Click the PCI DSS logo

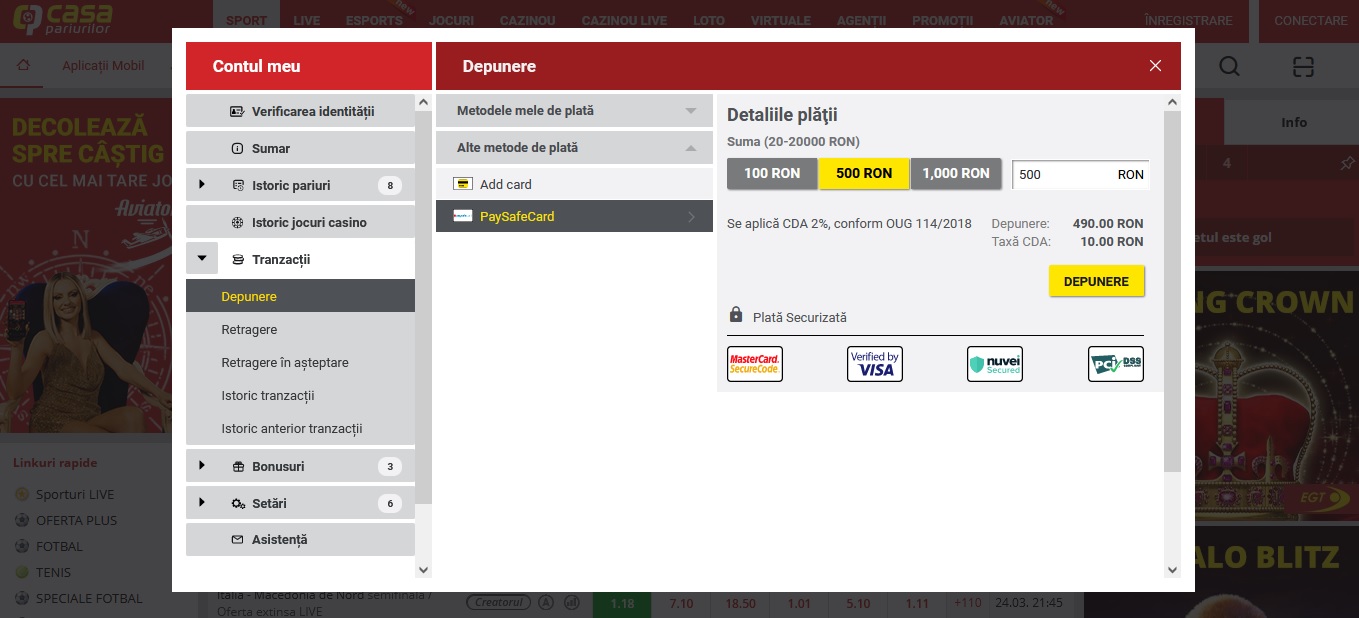pyautogui.click(x=1116, y=364)
